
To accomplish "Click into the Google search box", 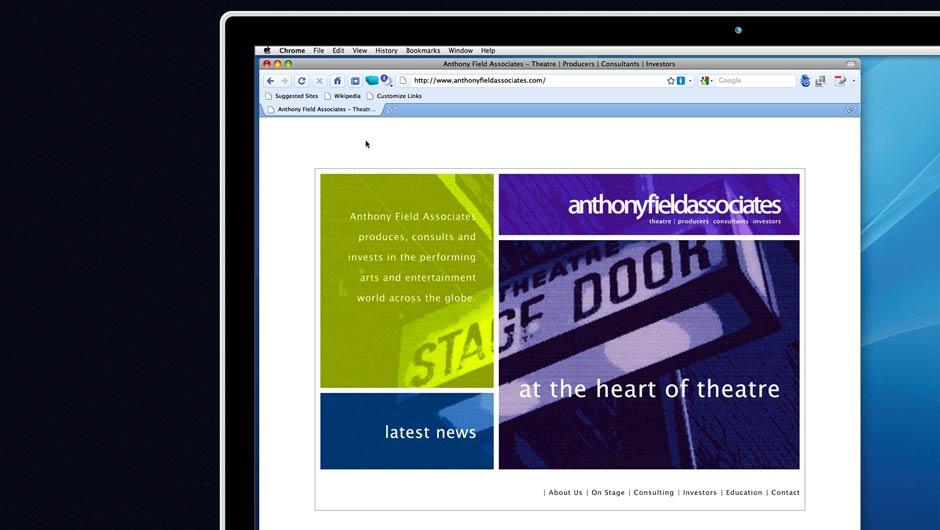I will [x=755, y=80].
